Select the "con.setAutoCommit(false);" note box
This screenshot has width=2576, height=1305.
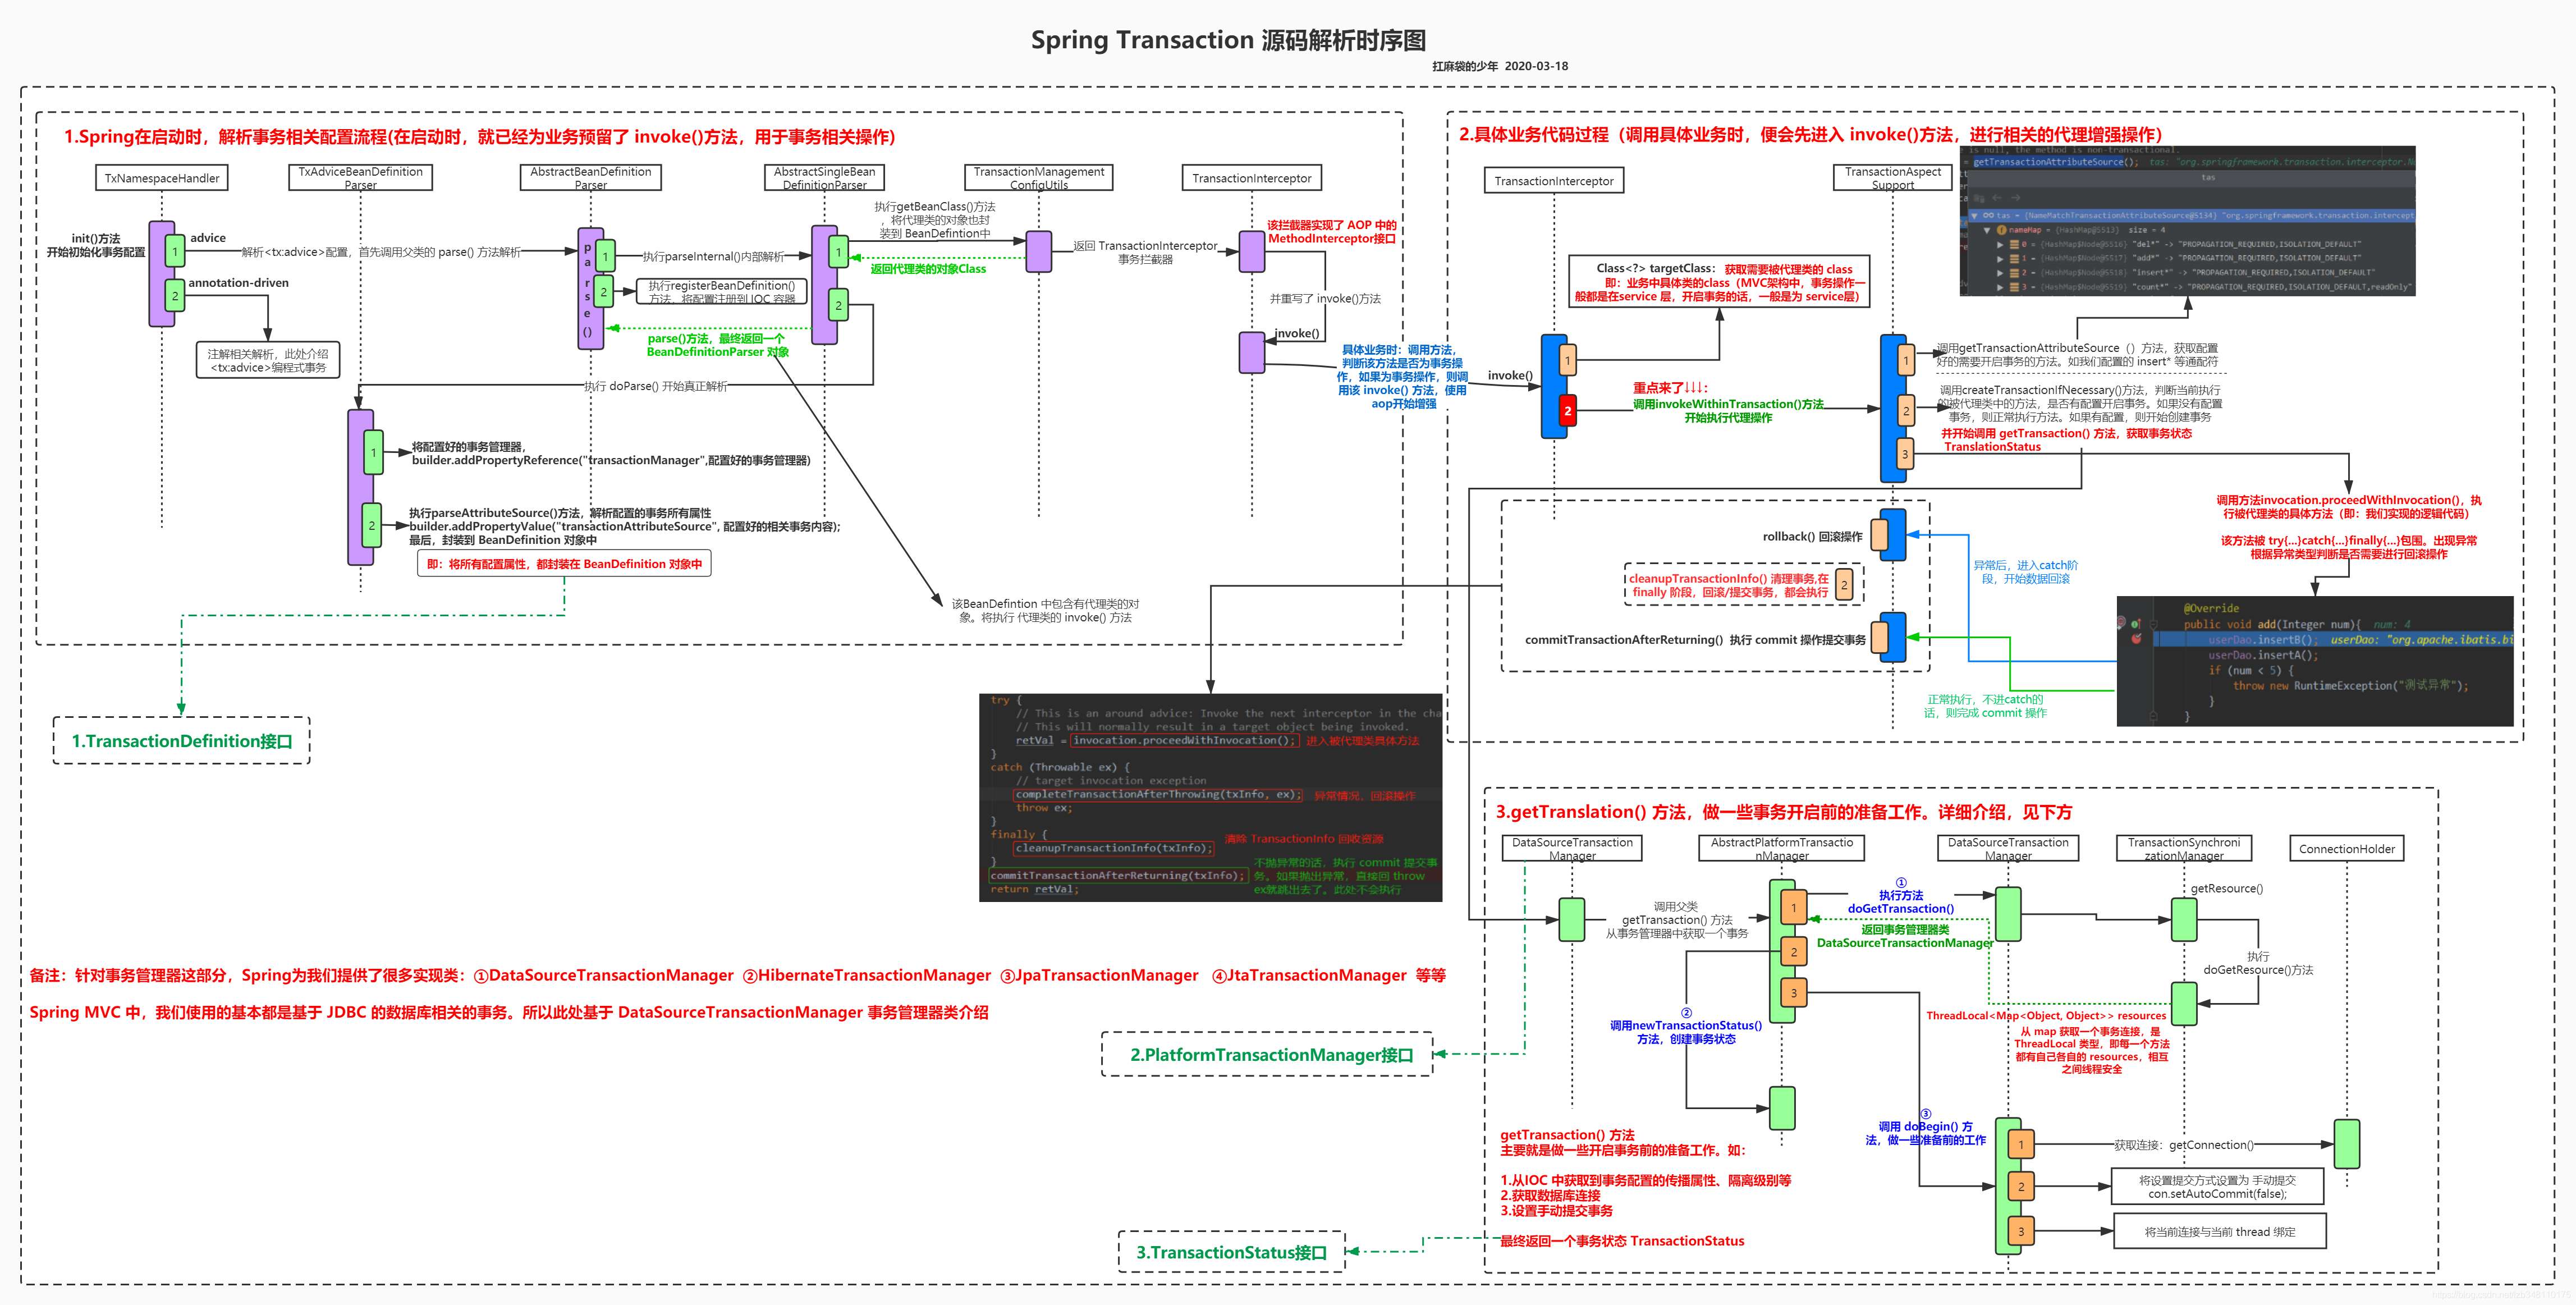(2217, 1187)
